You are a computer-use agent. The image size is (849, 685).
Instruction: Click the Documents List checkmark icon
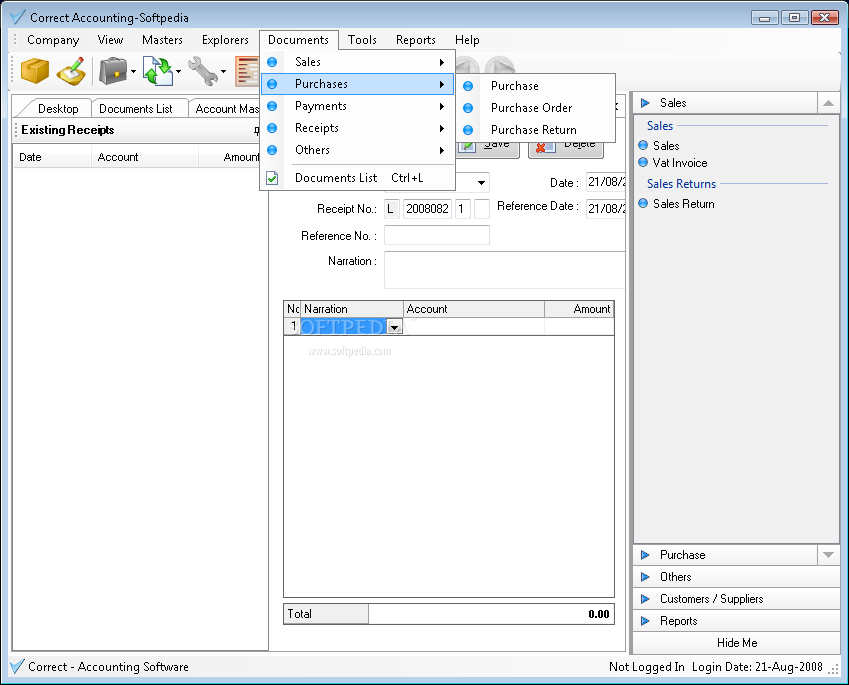click(272, 178)
